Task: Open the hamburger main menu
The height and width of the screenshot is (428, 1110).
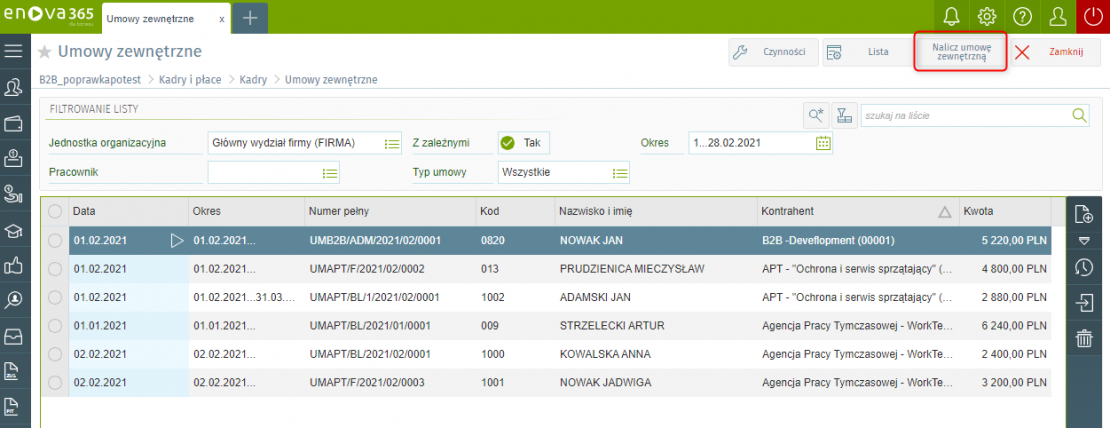Action: 14,50
